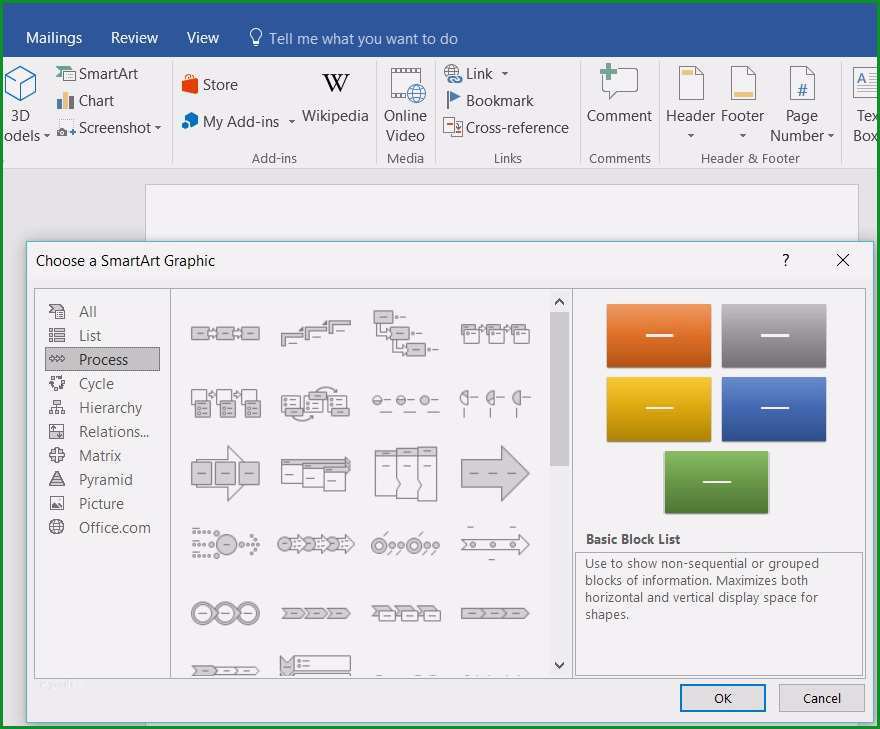Screen dimensions: 880x729
Task: Click green block in SmartArt preview
Action: [716, 483]
